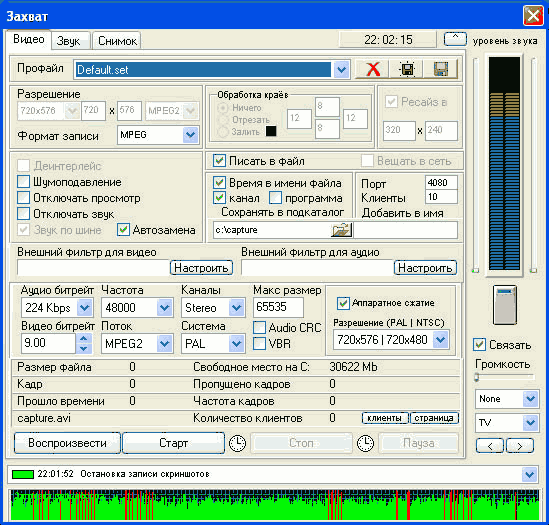Click the Добавить в имя text field

coord(405,230)
